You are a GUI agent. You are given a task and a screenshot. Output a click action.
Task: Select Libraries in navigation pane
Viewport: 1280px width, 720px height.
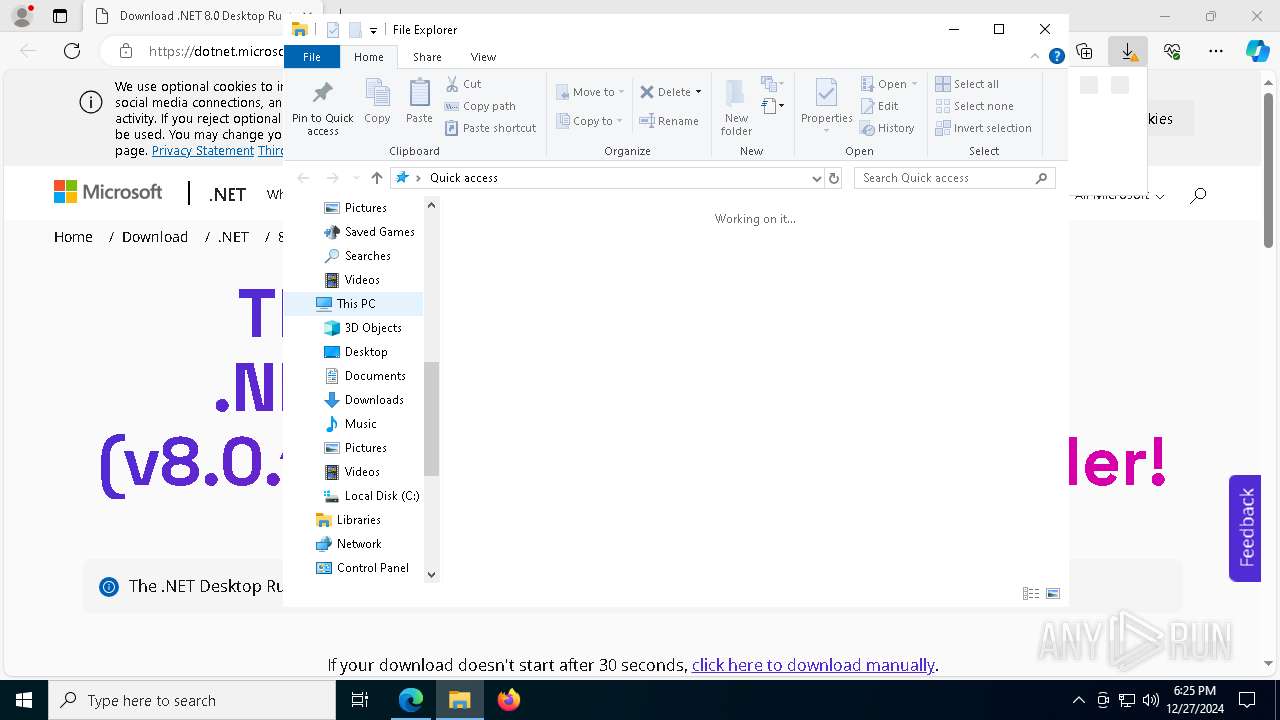click(348, 520)
